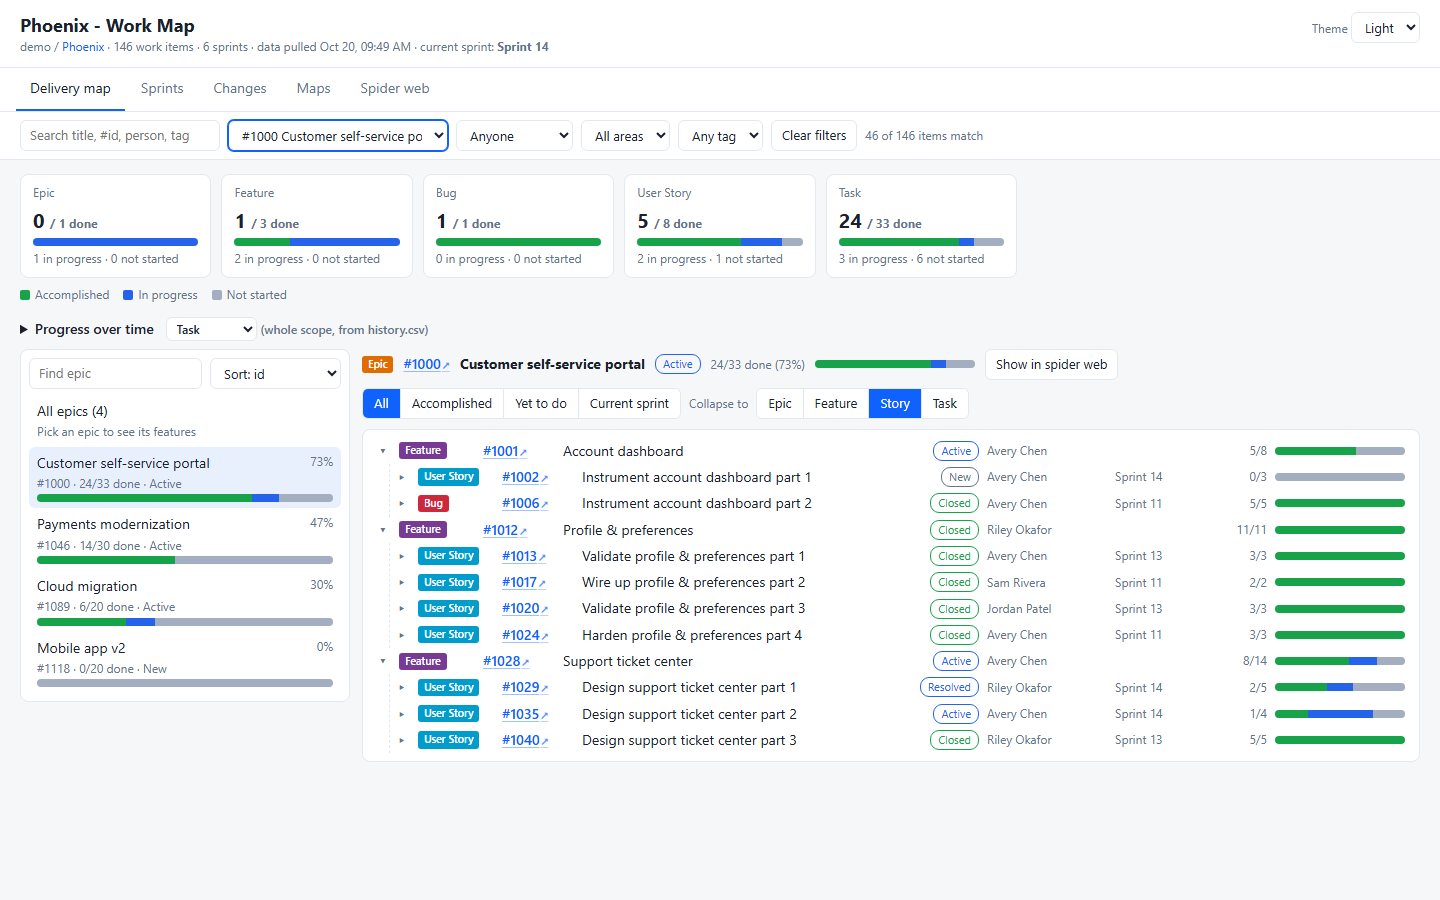
Task: Click the Feature badge for Support ticket center
Action: 423,662
